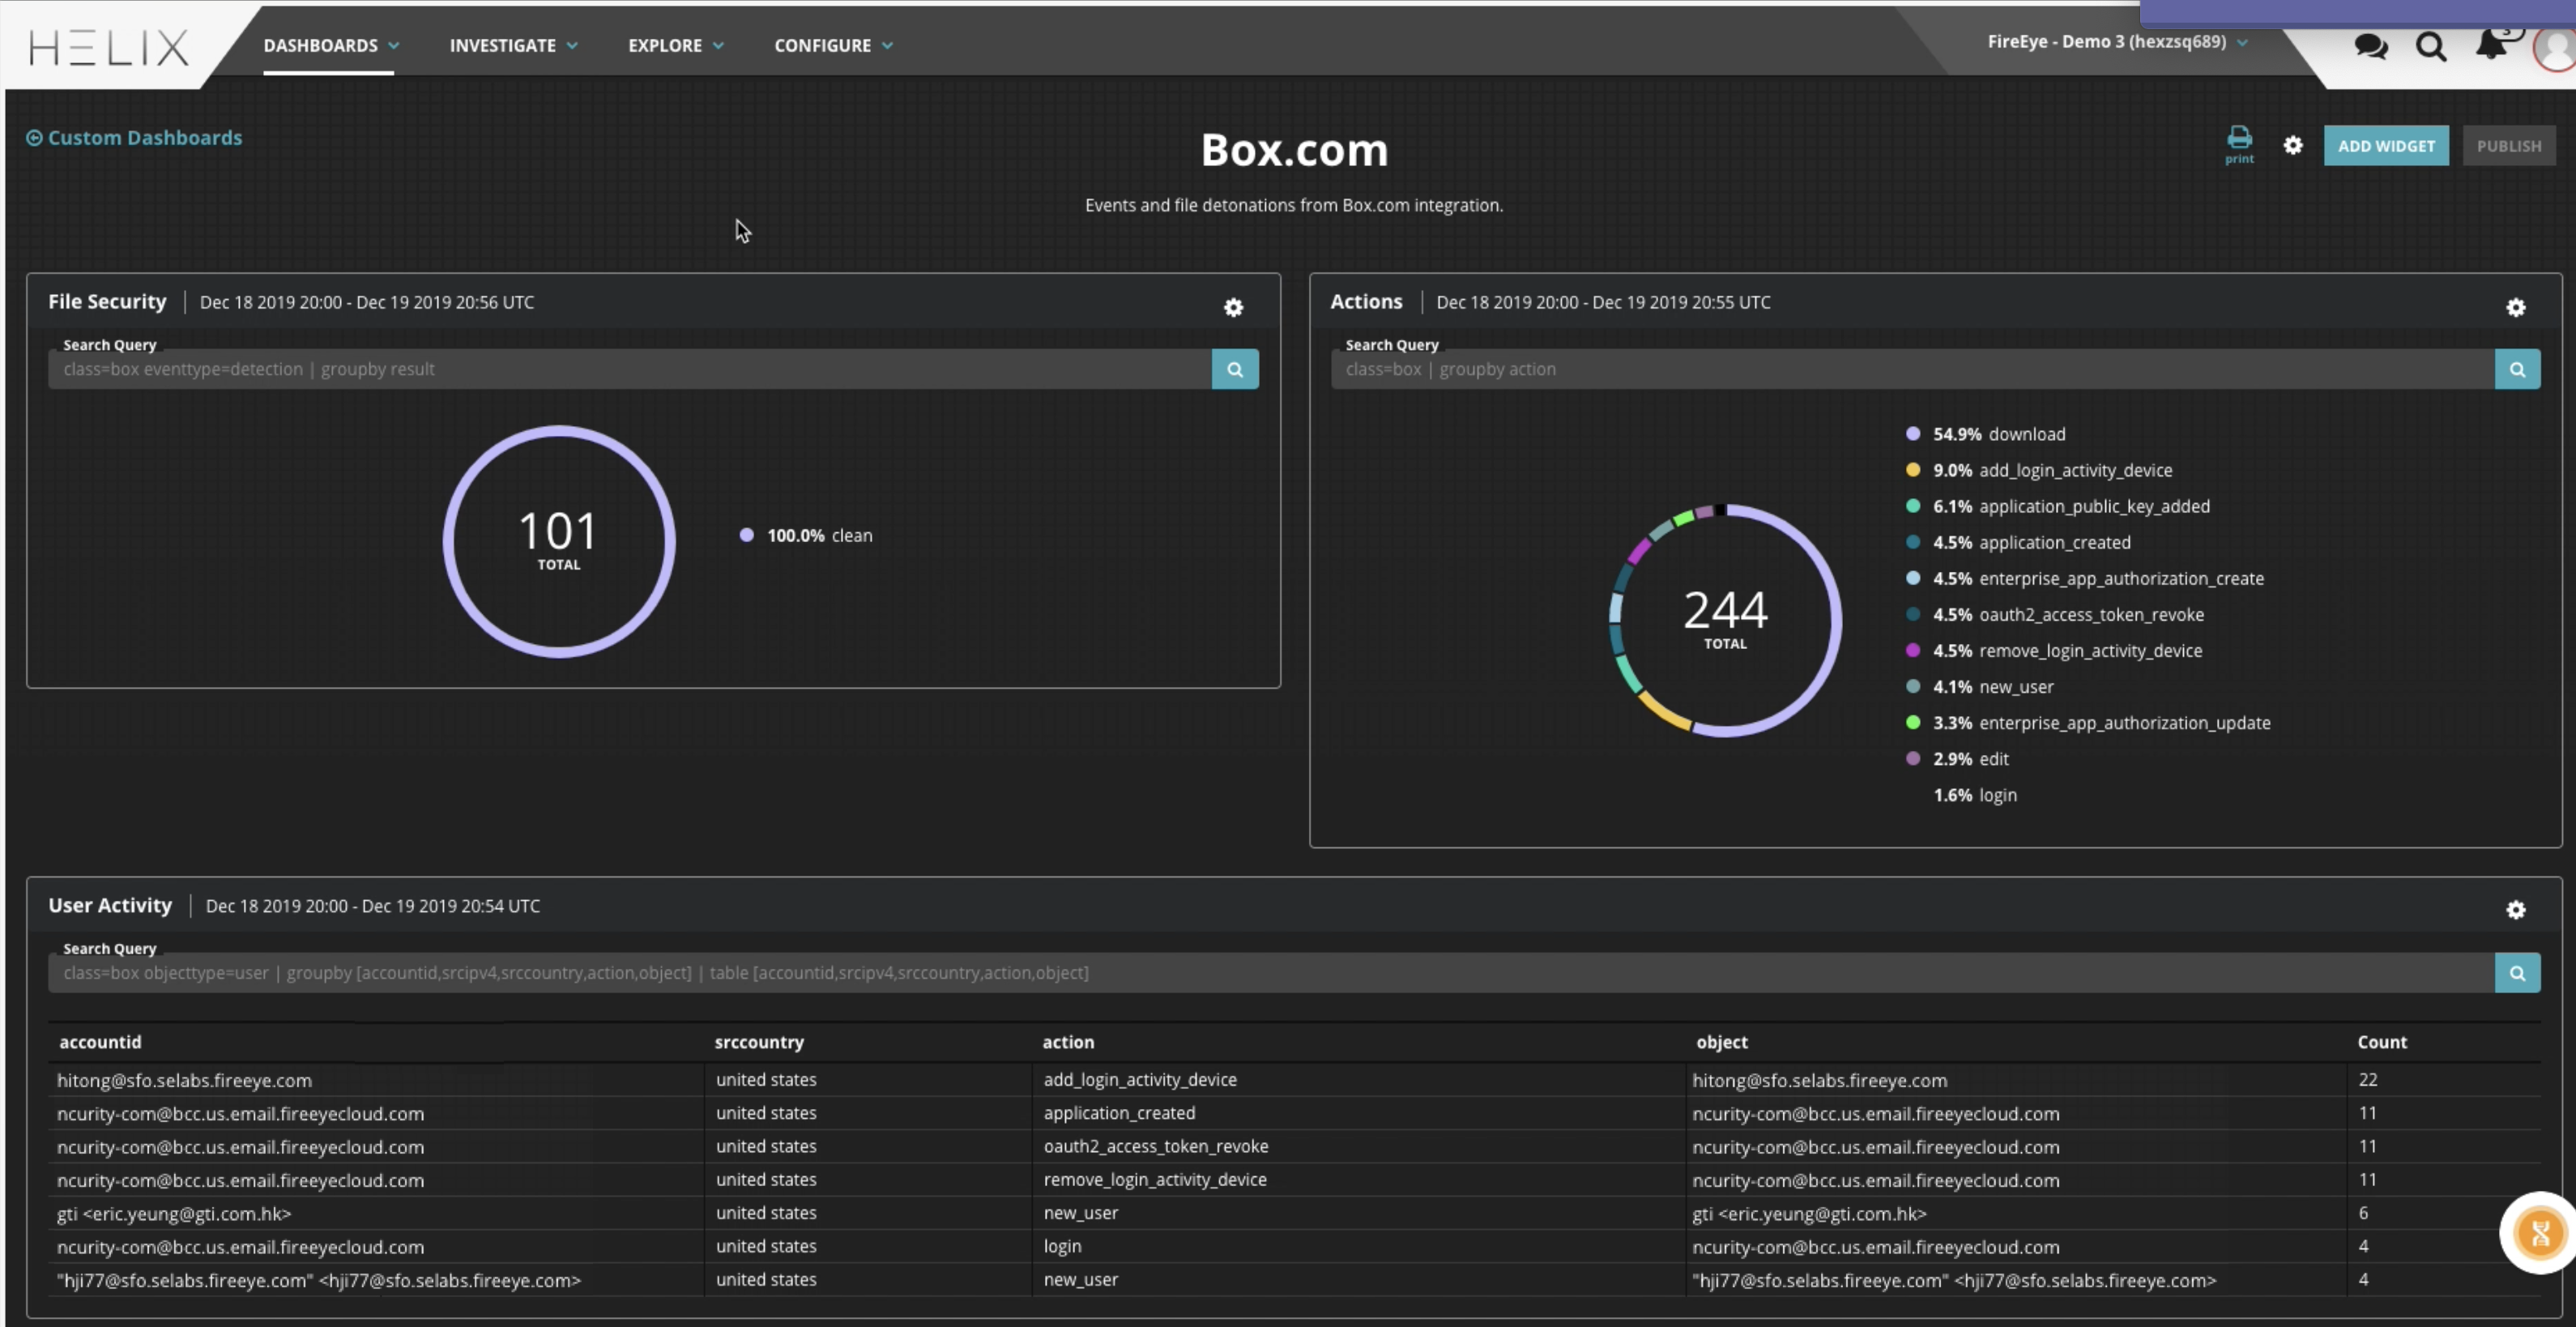Click the Count value 6
Viewport: 2576px width, 1327px height.
tap(2363, 1213)
